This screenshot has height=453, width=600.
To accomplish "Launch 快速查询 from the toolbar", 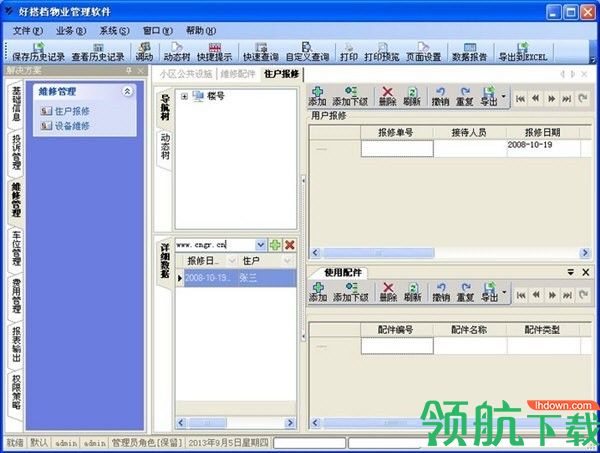I will pos(261,52).
